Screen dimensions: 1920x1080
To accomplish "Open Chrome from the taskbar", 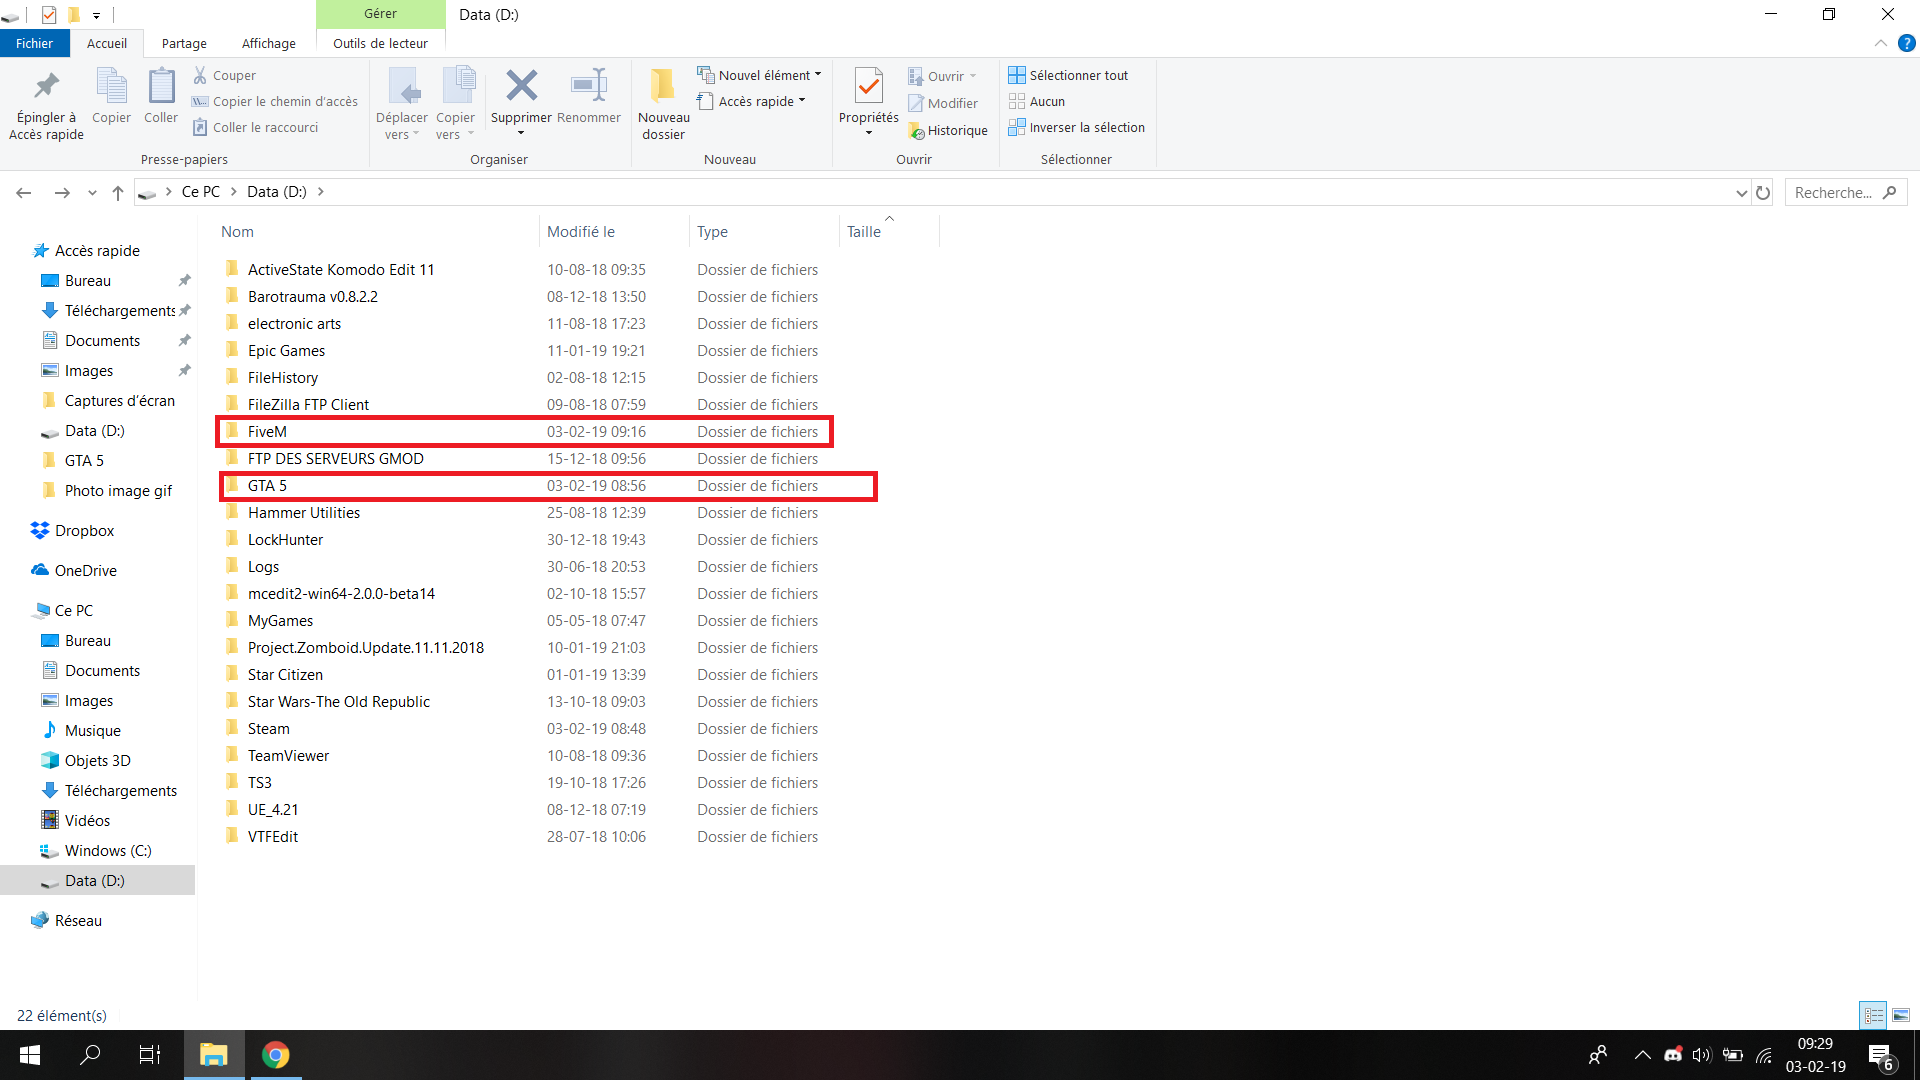I will [x=275, y=1055].
